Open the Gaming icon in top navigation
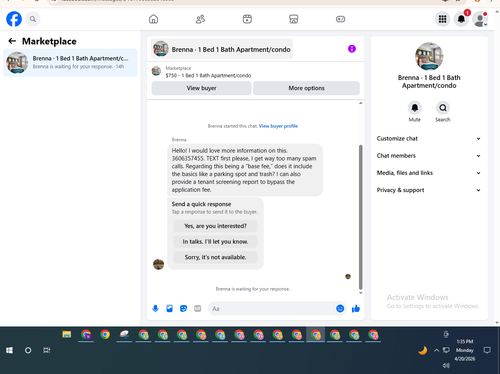This screenshot has width=500, height=374. click(x=340, y=19)
